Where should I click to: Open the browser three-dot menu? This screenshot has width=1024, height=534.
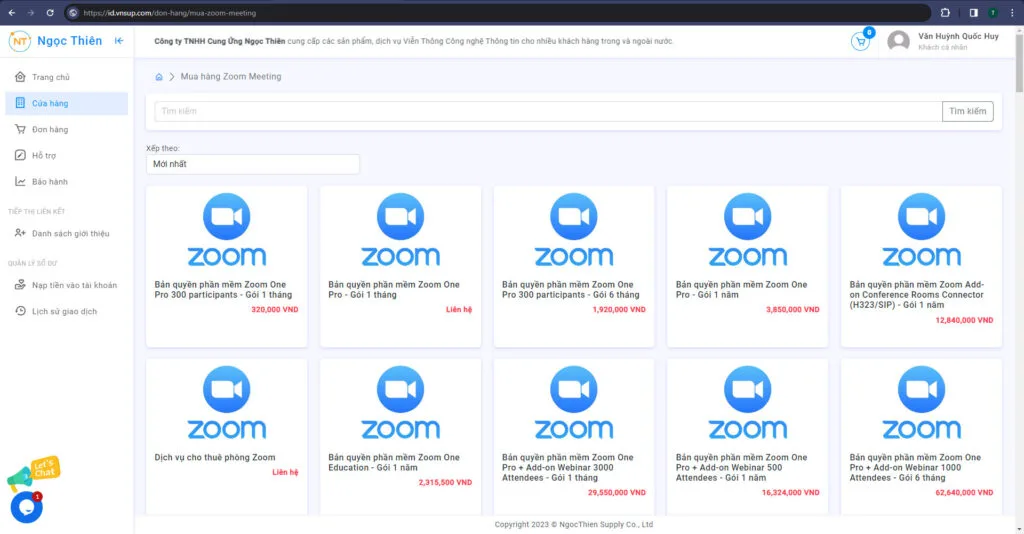(1012, 12)
